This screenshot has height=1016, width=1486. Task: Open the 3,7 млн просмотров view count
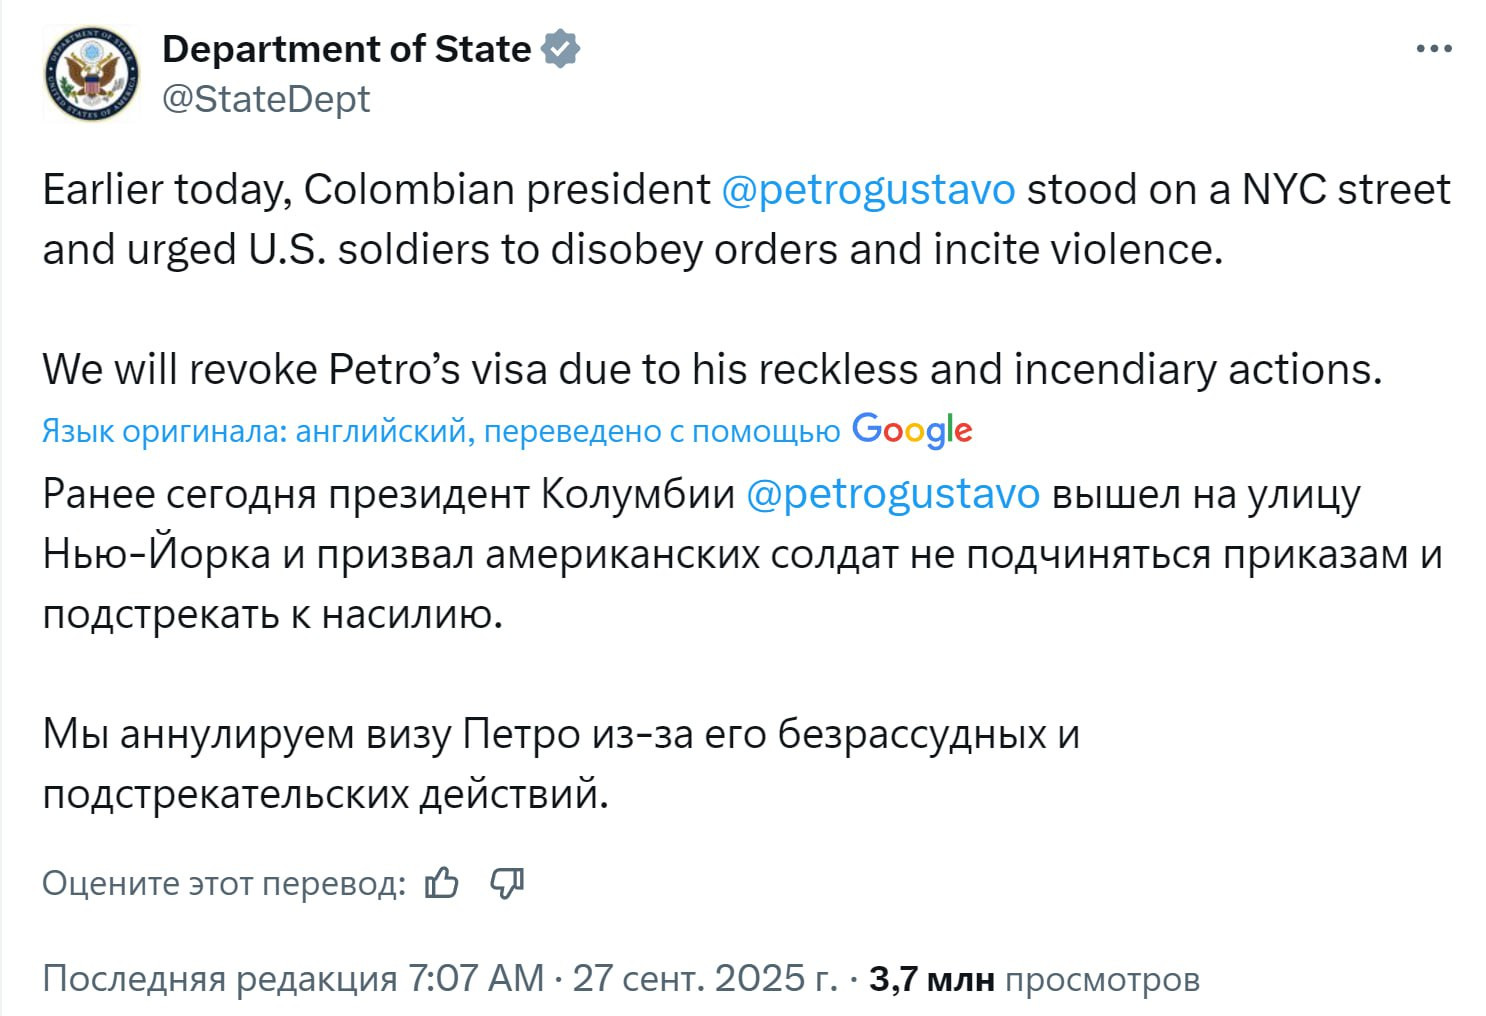(1034, 978)
